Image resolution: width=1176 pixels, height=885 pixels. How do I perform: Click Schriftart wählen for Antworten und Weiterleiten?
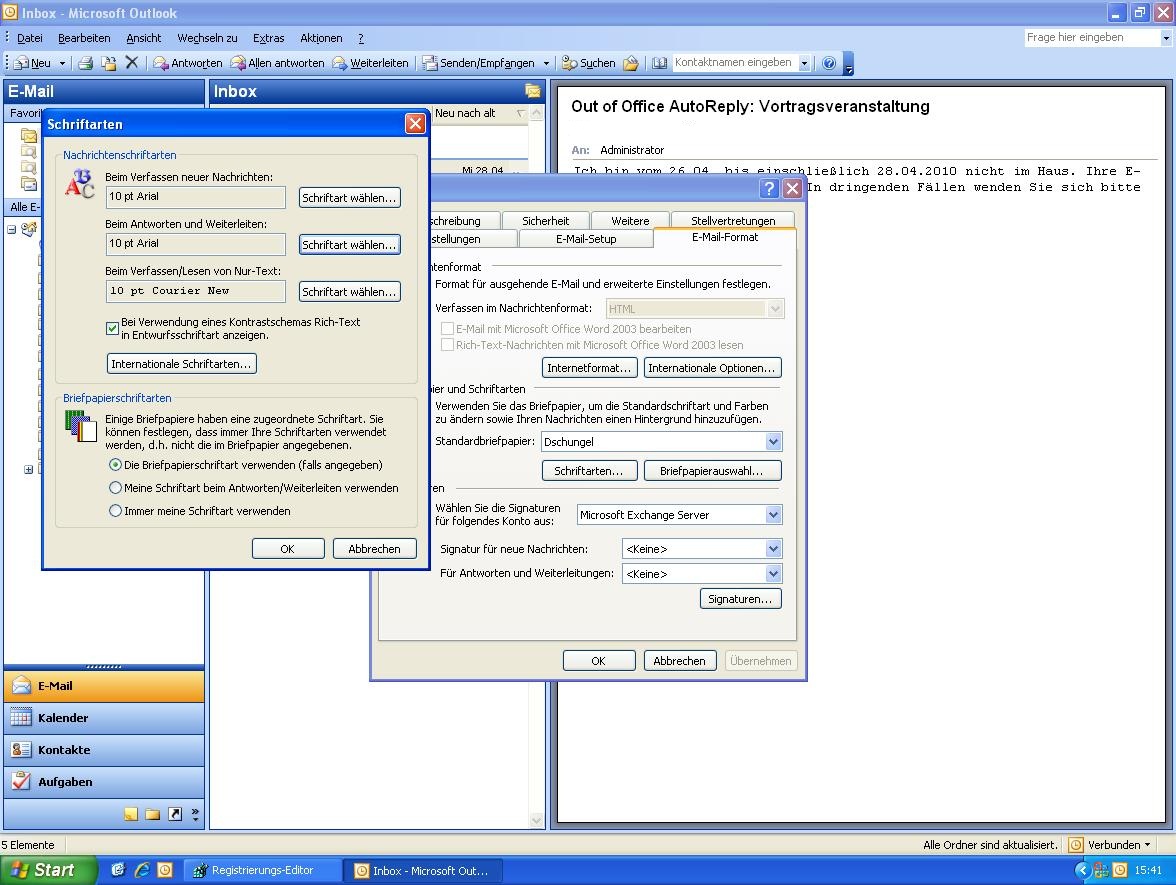[350, 244]
